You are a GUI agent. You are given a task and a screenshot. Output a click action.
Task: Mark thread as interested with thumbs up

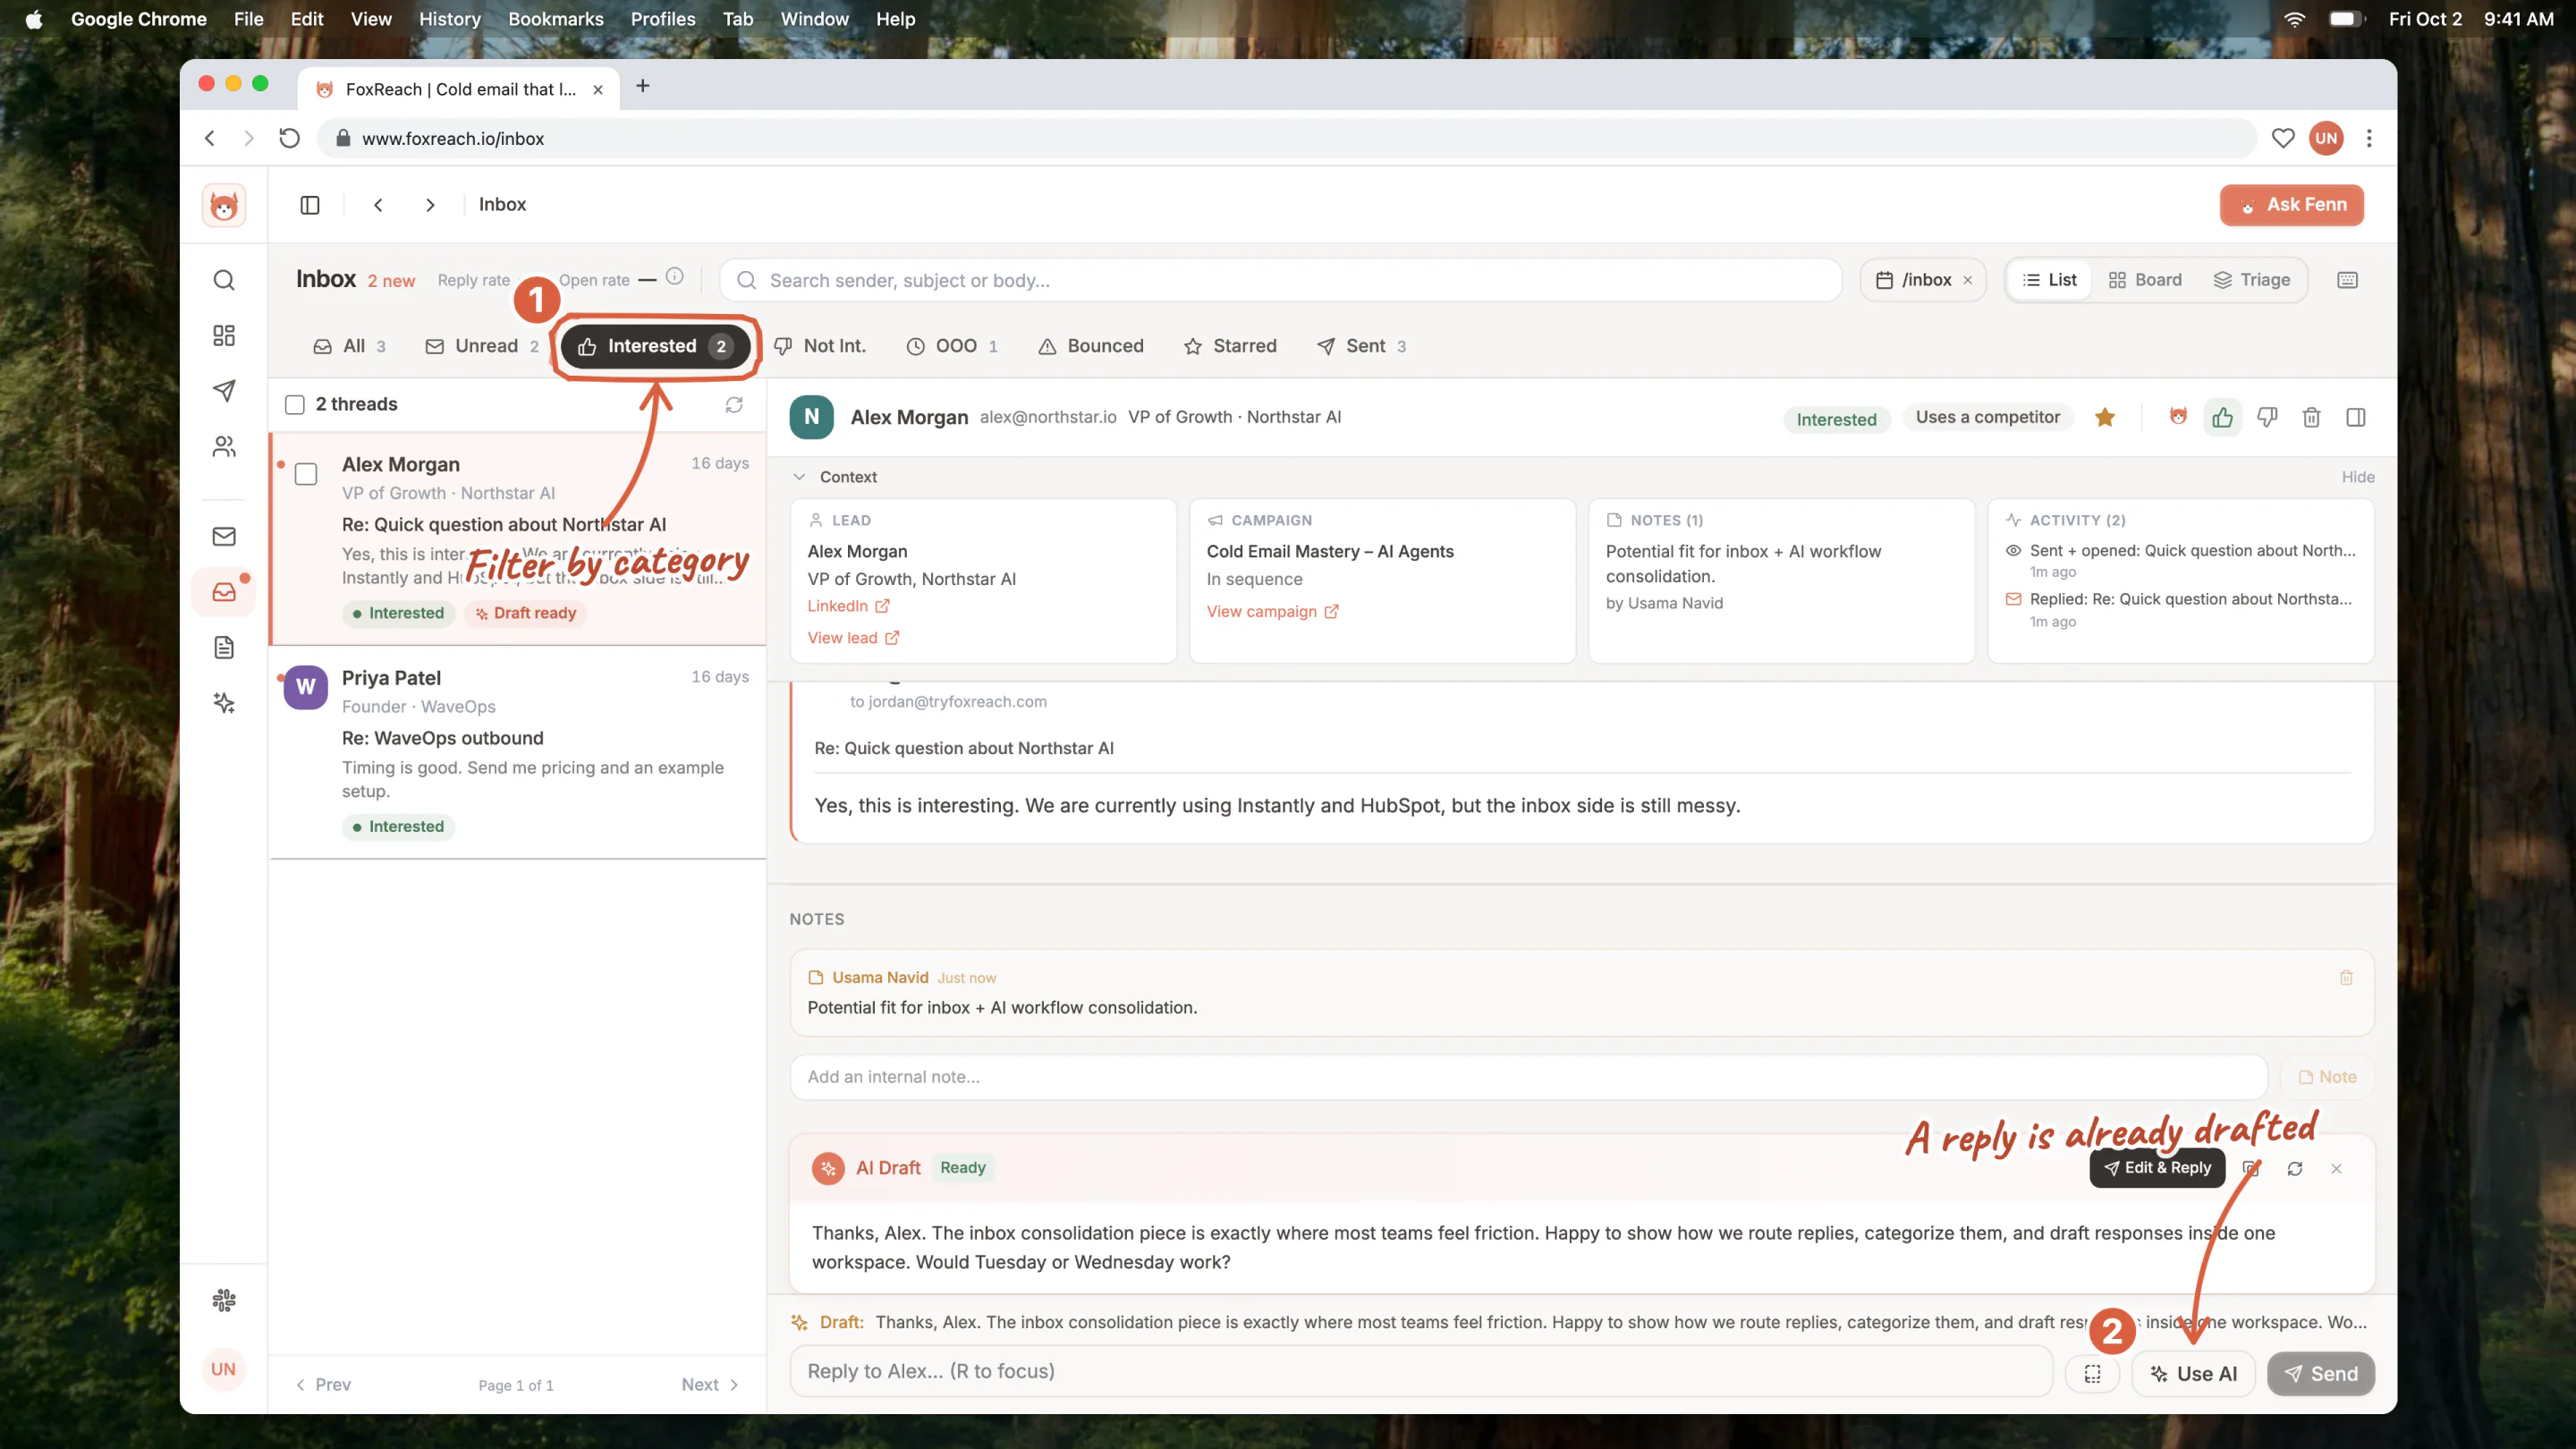tap(2222, 417)
